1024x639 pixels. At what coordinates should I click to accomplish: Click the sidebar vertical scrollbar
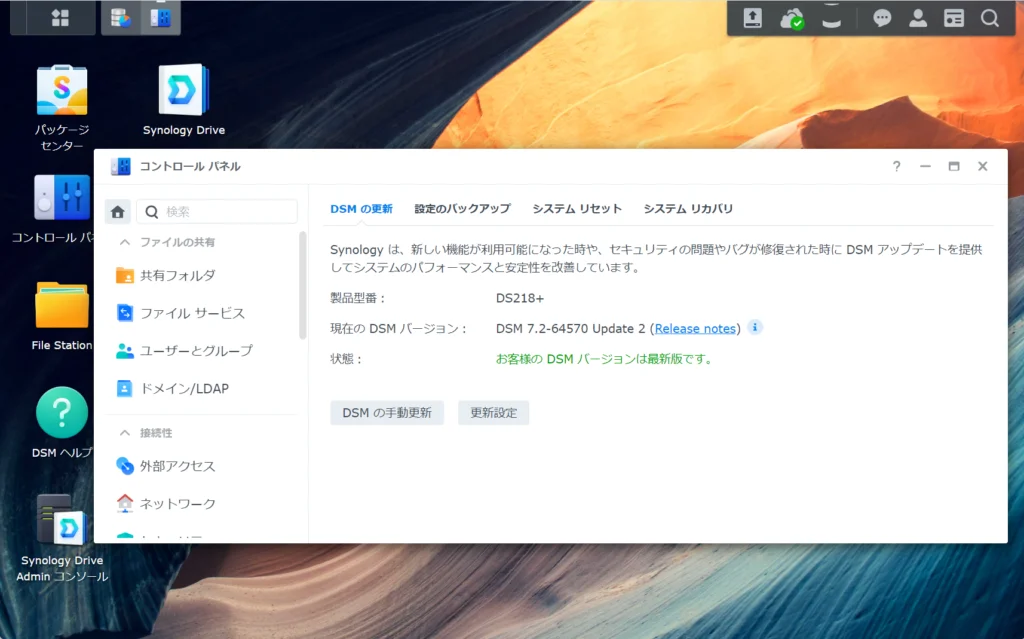303,285
